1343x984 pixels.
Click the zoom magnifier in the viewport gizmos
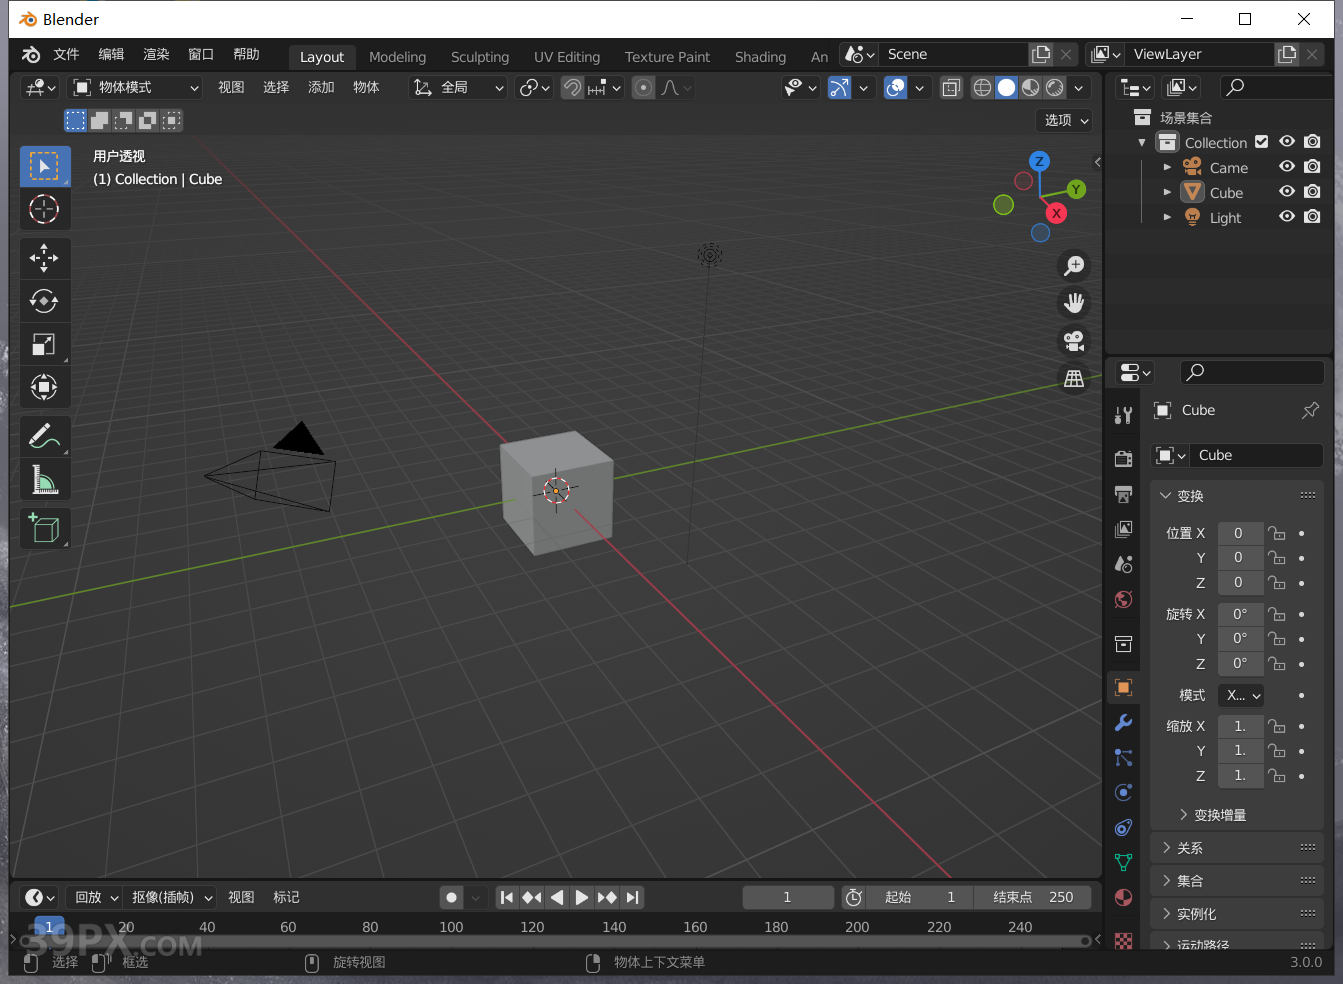[x=1073, y=265]
